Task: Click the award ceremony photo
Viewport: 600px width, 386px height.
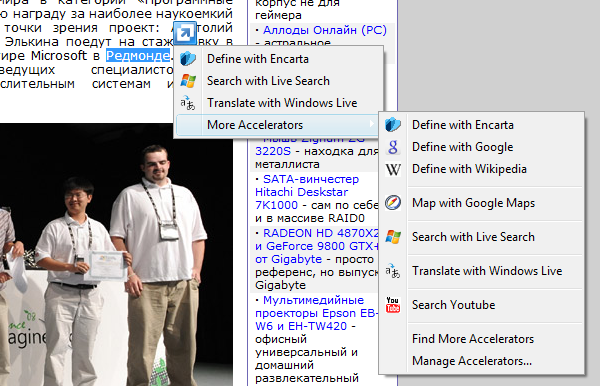Action: (x=116, y=254)
